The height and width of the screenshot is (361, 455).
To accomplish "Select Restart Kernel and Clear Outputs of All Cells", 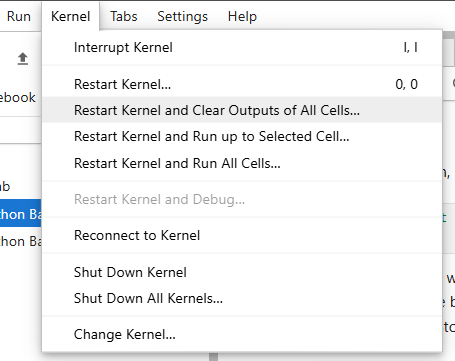I will [242, 110].
